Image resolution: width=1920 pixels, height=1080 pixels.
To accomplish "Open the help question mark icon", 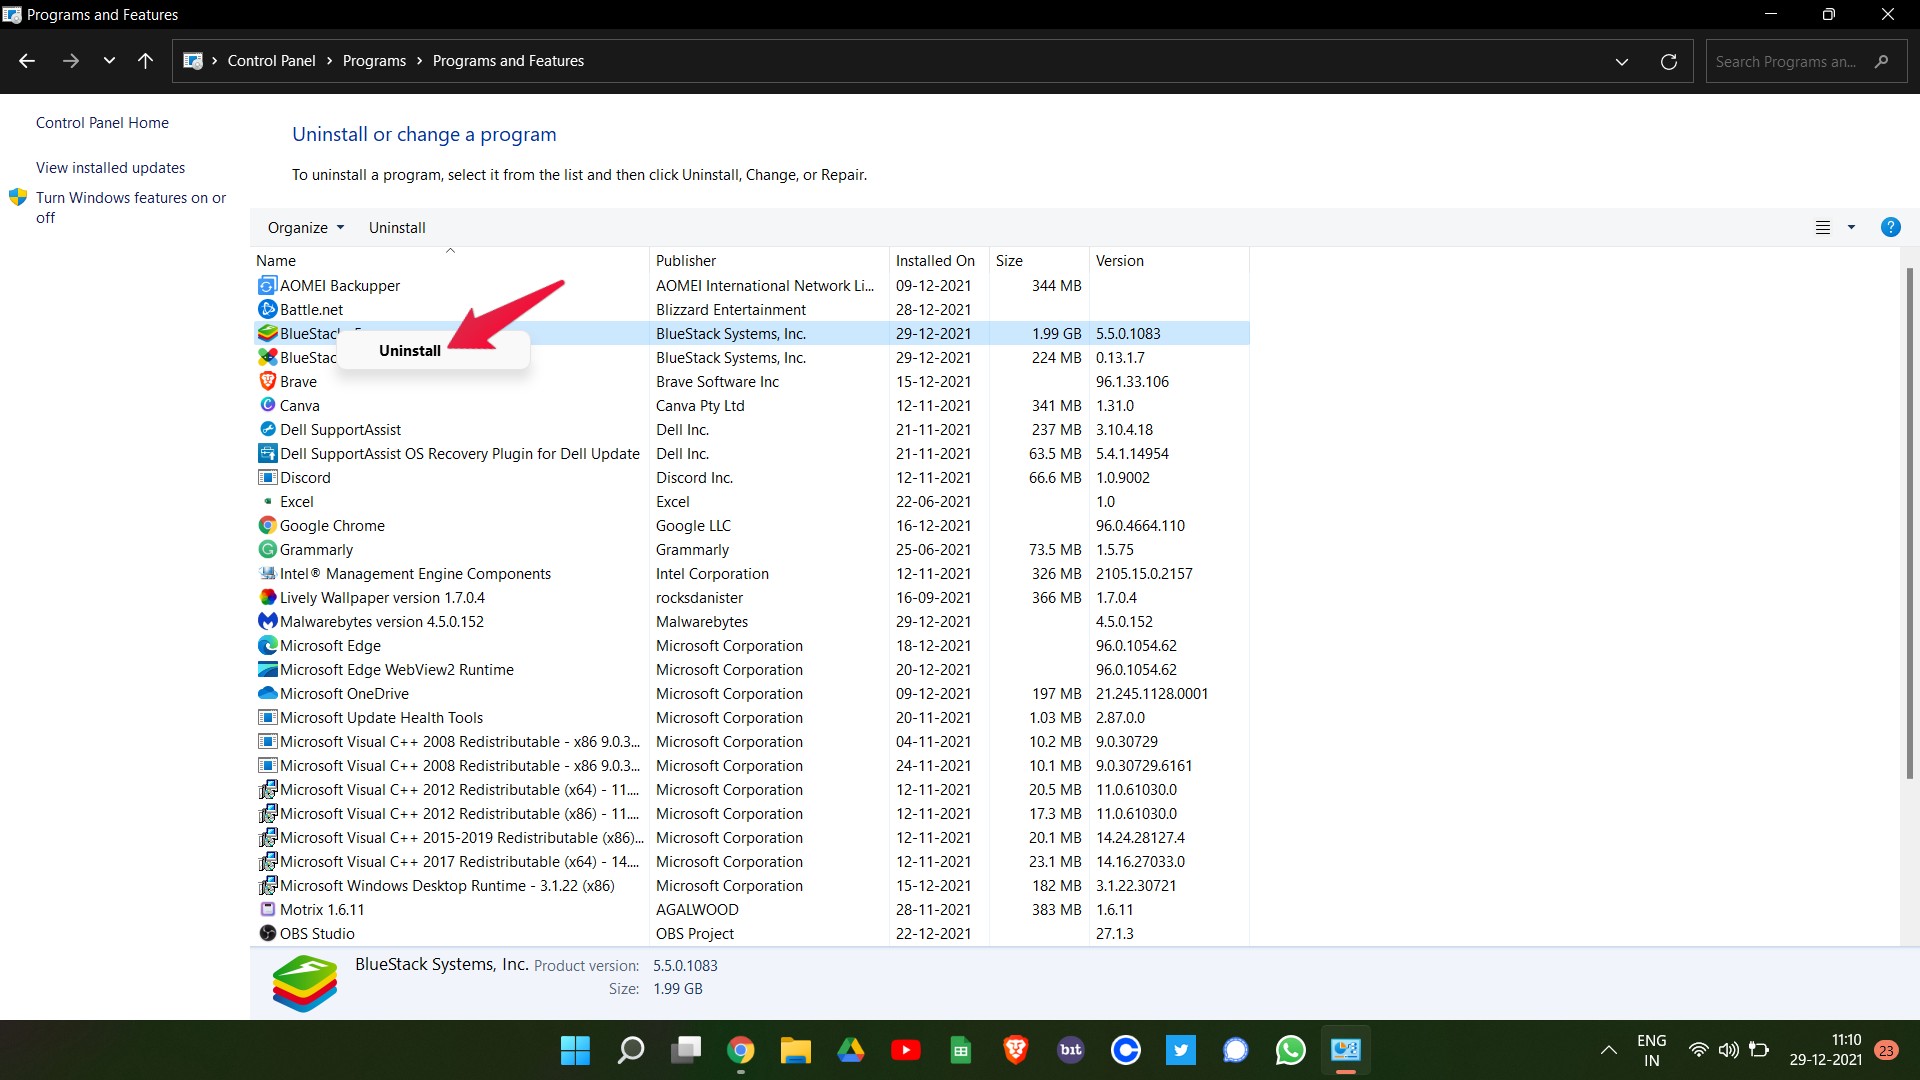I will (x=1890, y=227).
